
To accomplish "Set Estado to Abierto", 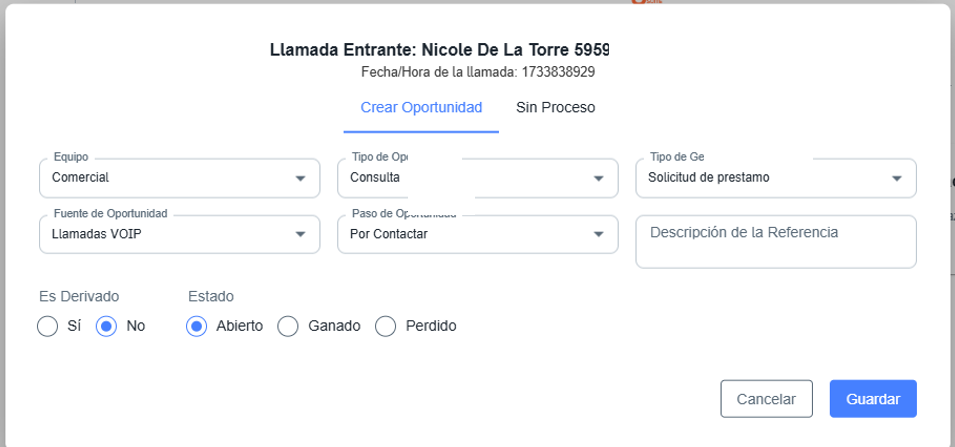I will click(x=197, y=326).
